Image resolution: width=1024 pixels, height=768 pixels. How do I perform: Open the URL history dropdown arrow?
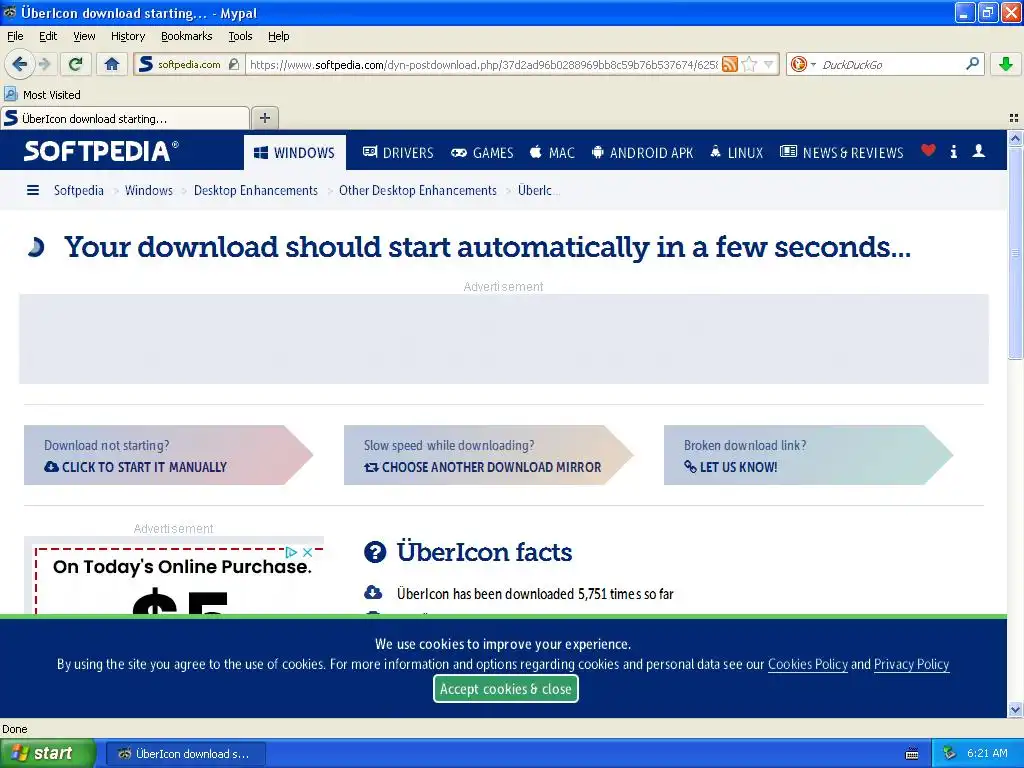click(769, 64)
